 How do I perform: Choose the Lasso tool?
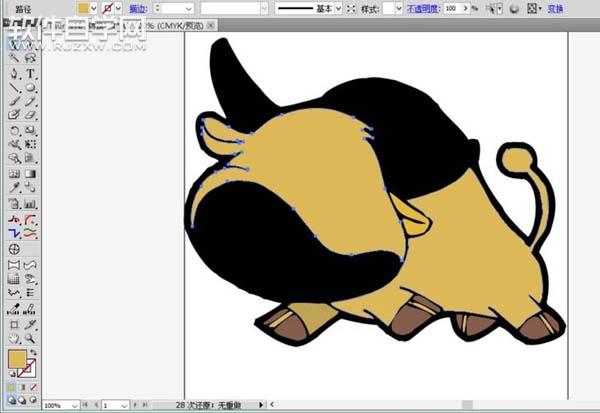[x=31, y=59]
